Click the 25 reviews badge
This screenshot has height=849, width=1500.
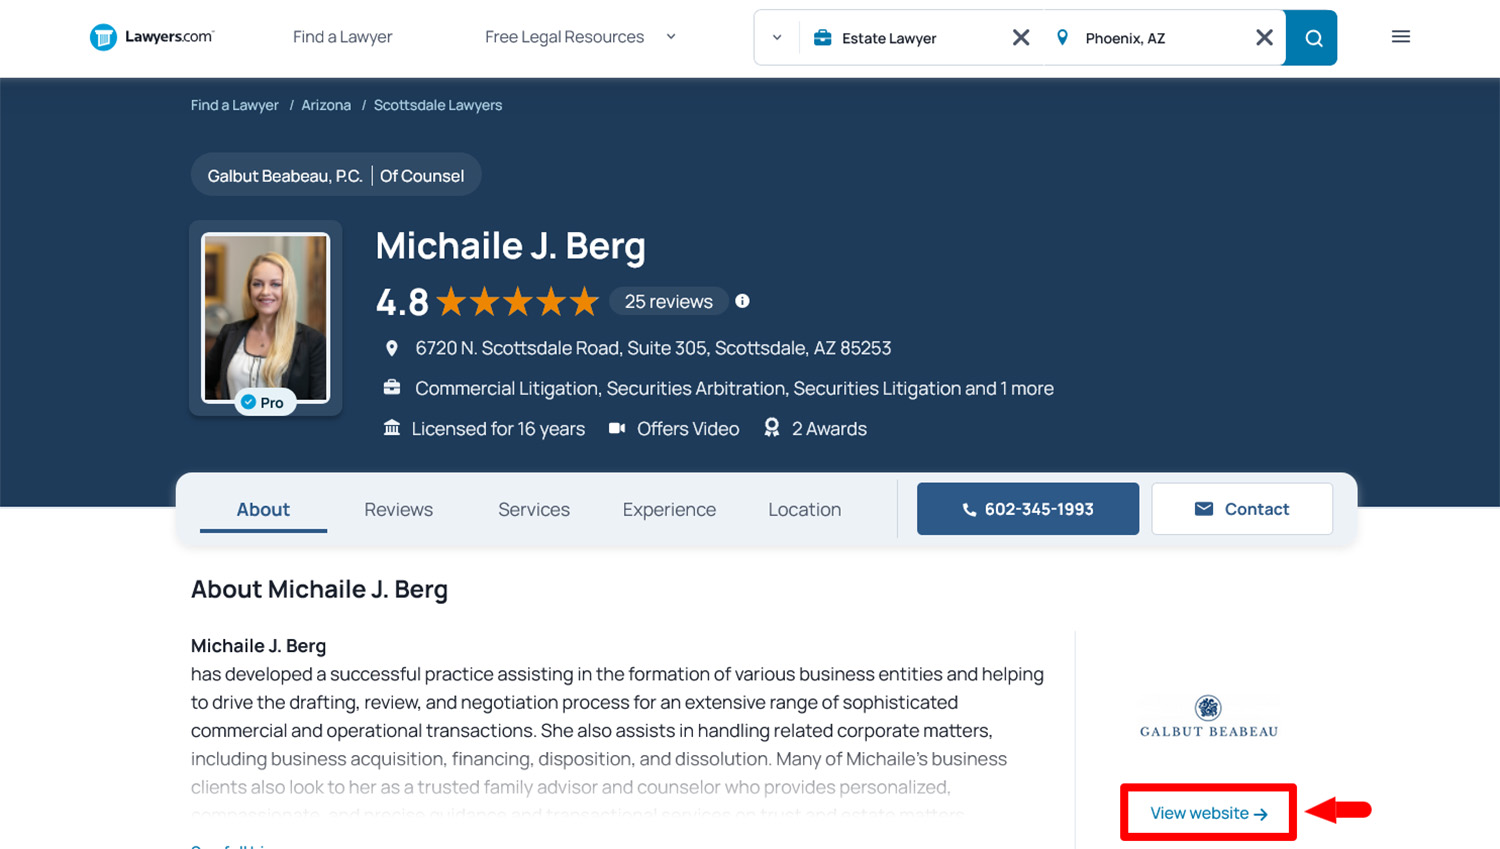click(x=668, y=301)
